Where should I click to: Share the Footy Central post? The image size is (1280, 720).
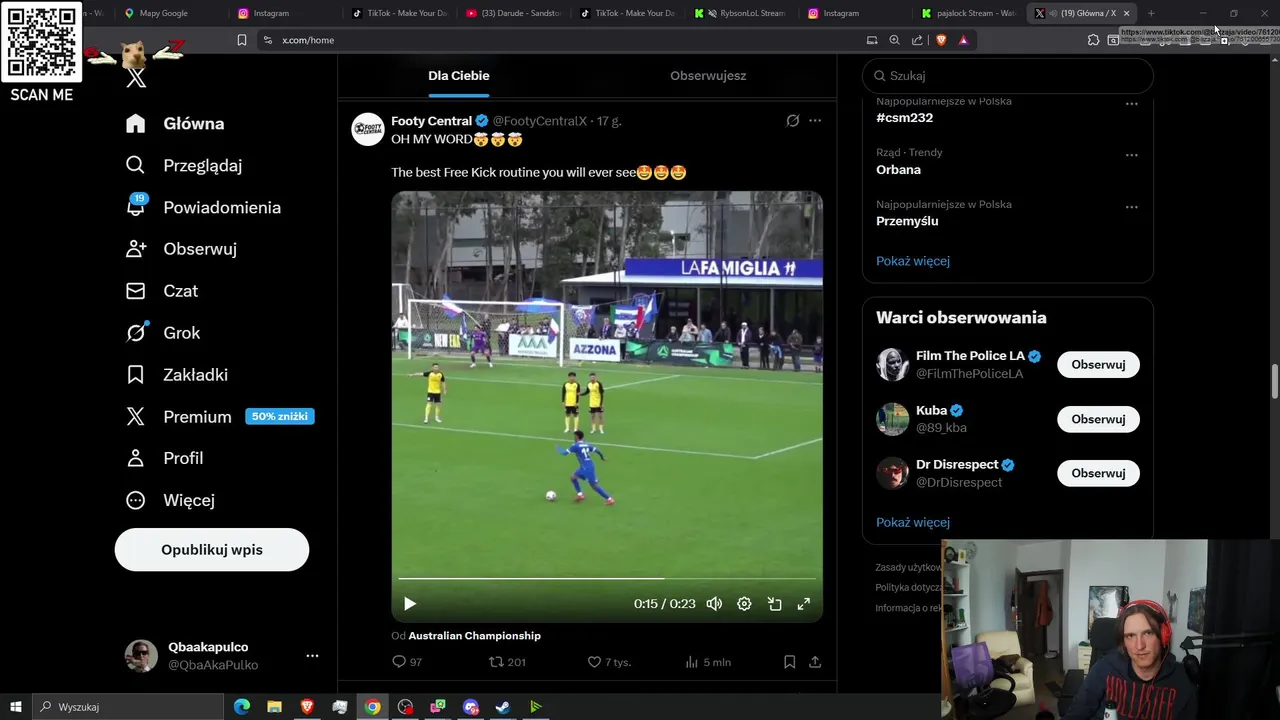[815, 662]
